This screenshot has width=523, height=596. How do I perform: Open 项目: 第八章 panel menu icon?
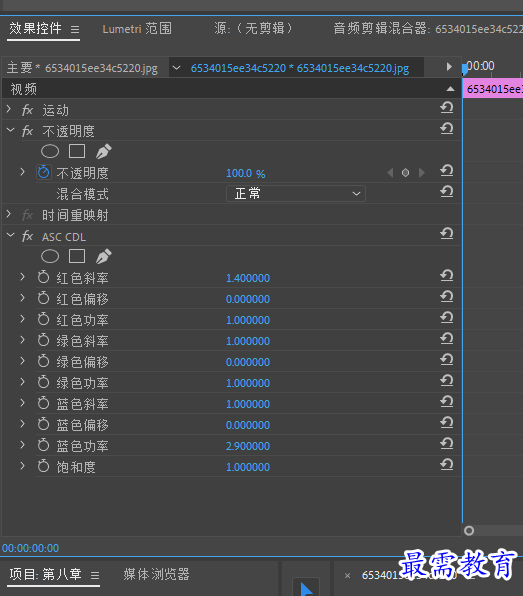[95, 575]
